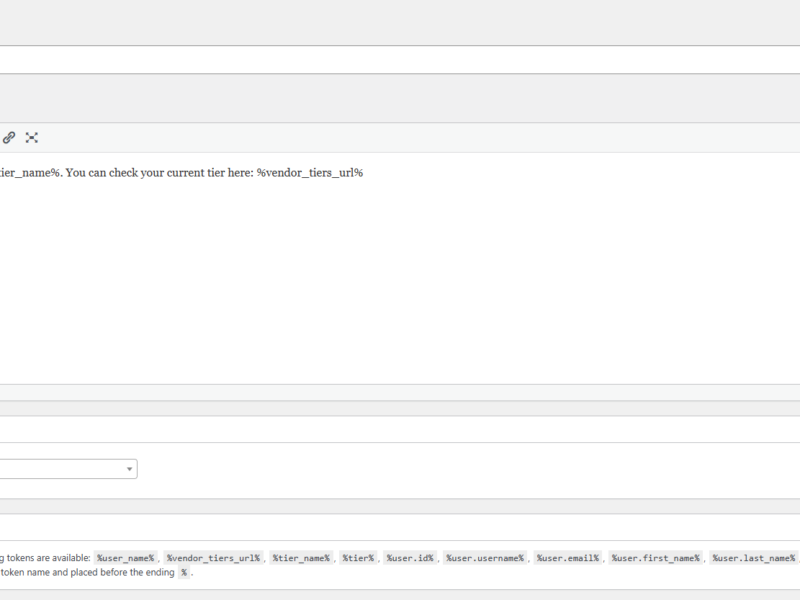This screenshot has width=800, height=600.
Task: Toggle the fullscreen editor mode icon
Action: pyautogui.click(x=32, y=138)
